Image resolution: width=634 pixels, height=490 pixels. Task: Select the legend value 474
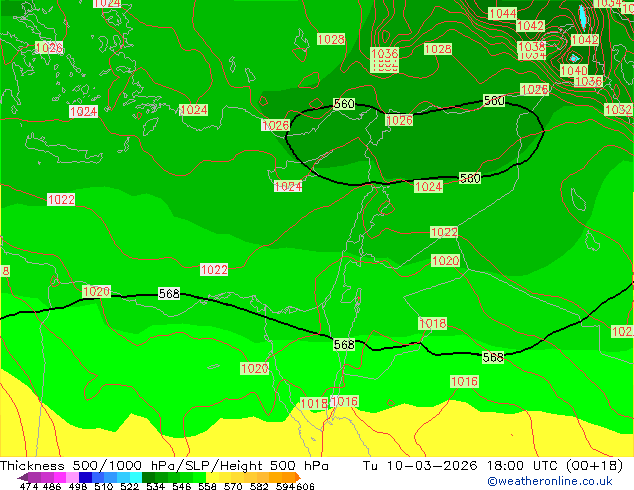pos(29,486)
